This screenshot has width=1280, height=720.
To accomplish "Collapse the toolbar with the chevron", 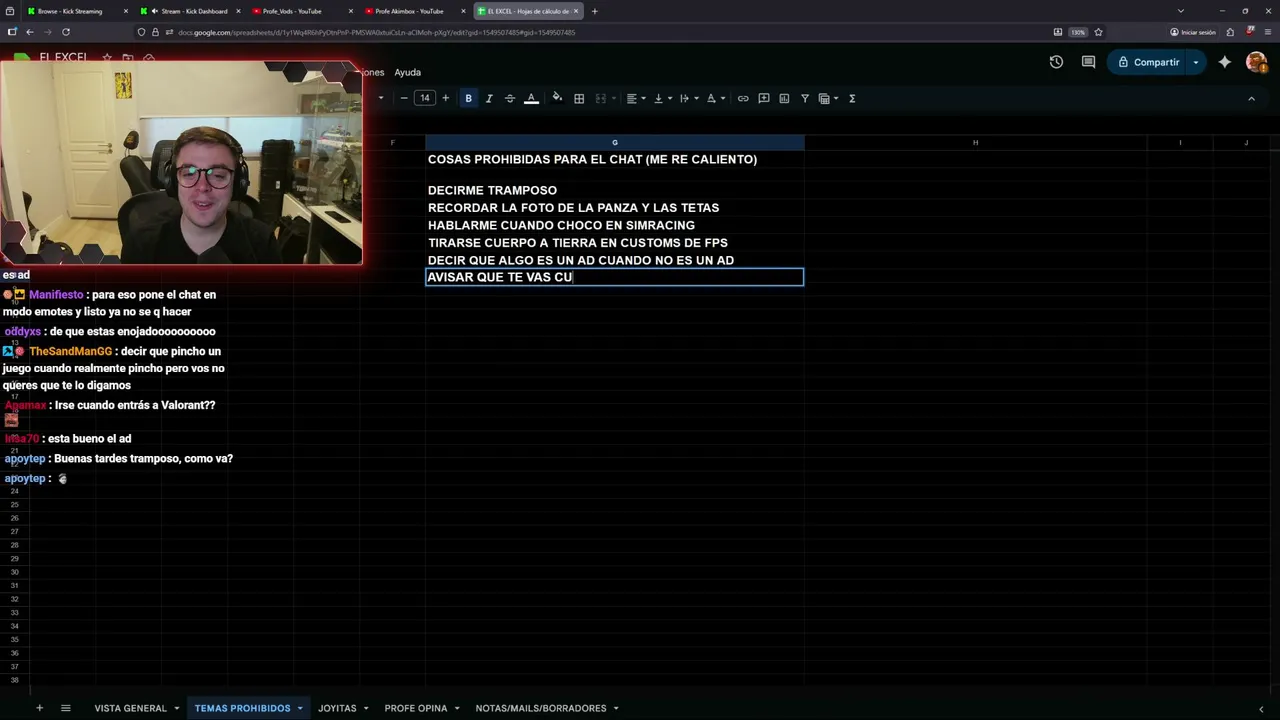I will pos(1251,98).
